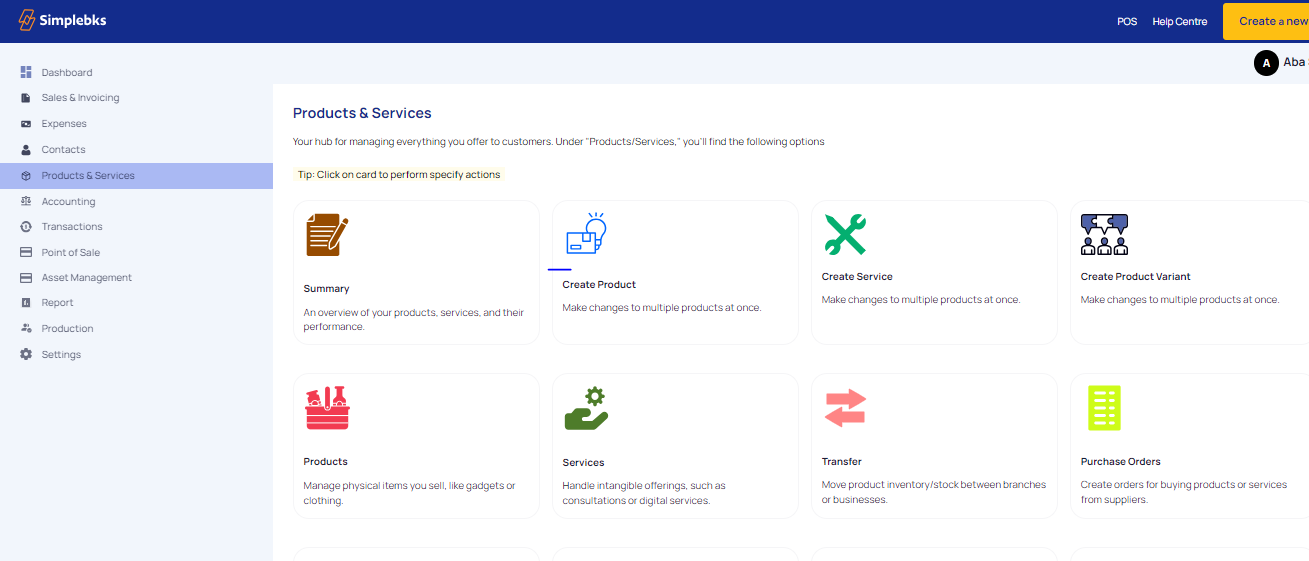
Task: Open the user avatar profile circle
Action: pyautogui.click(x=1266, y=63)
